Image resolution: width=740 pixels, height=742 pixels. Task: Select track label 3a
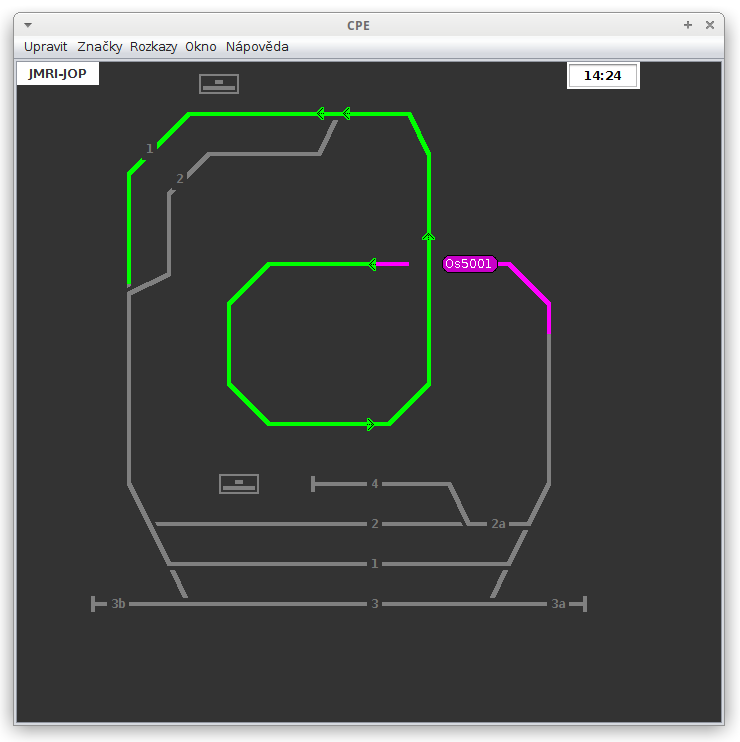tap(558, 604)
